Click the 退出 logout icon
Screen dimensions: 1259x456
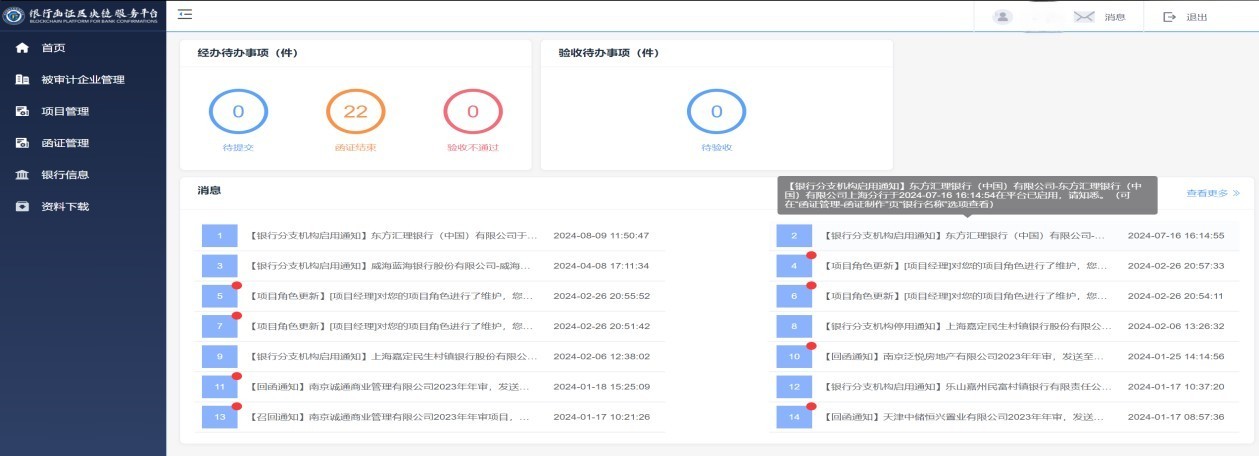tap(1169, 17)
